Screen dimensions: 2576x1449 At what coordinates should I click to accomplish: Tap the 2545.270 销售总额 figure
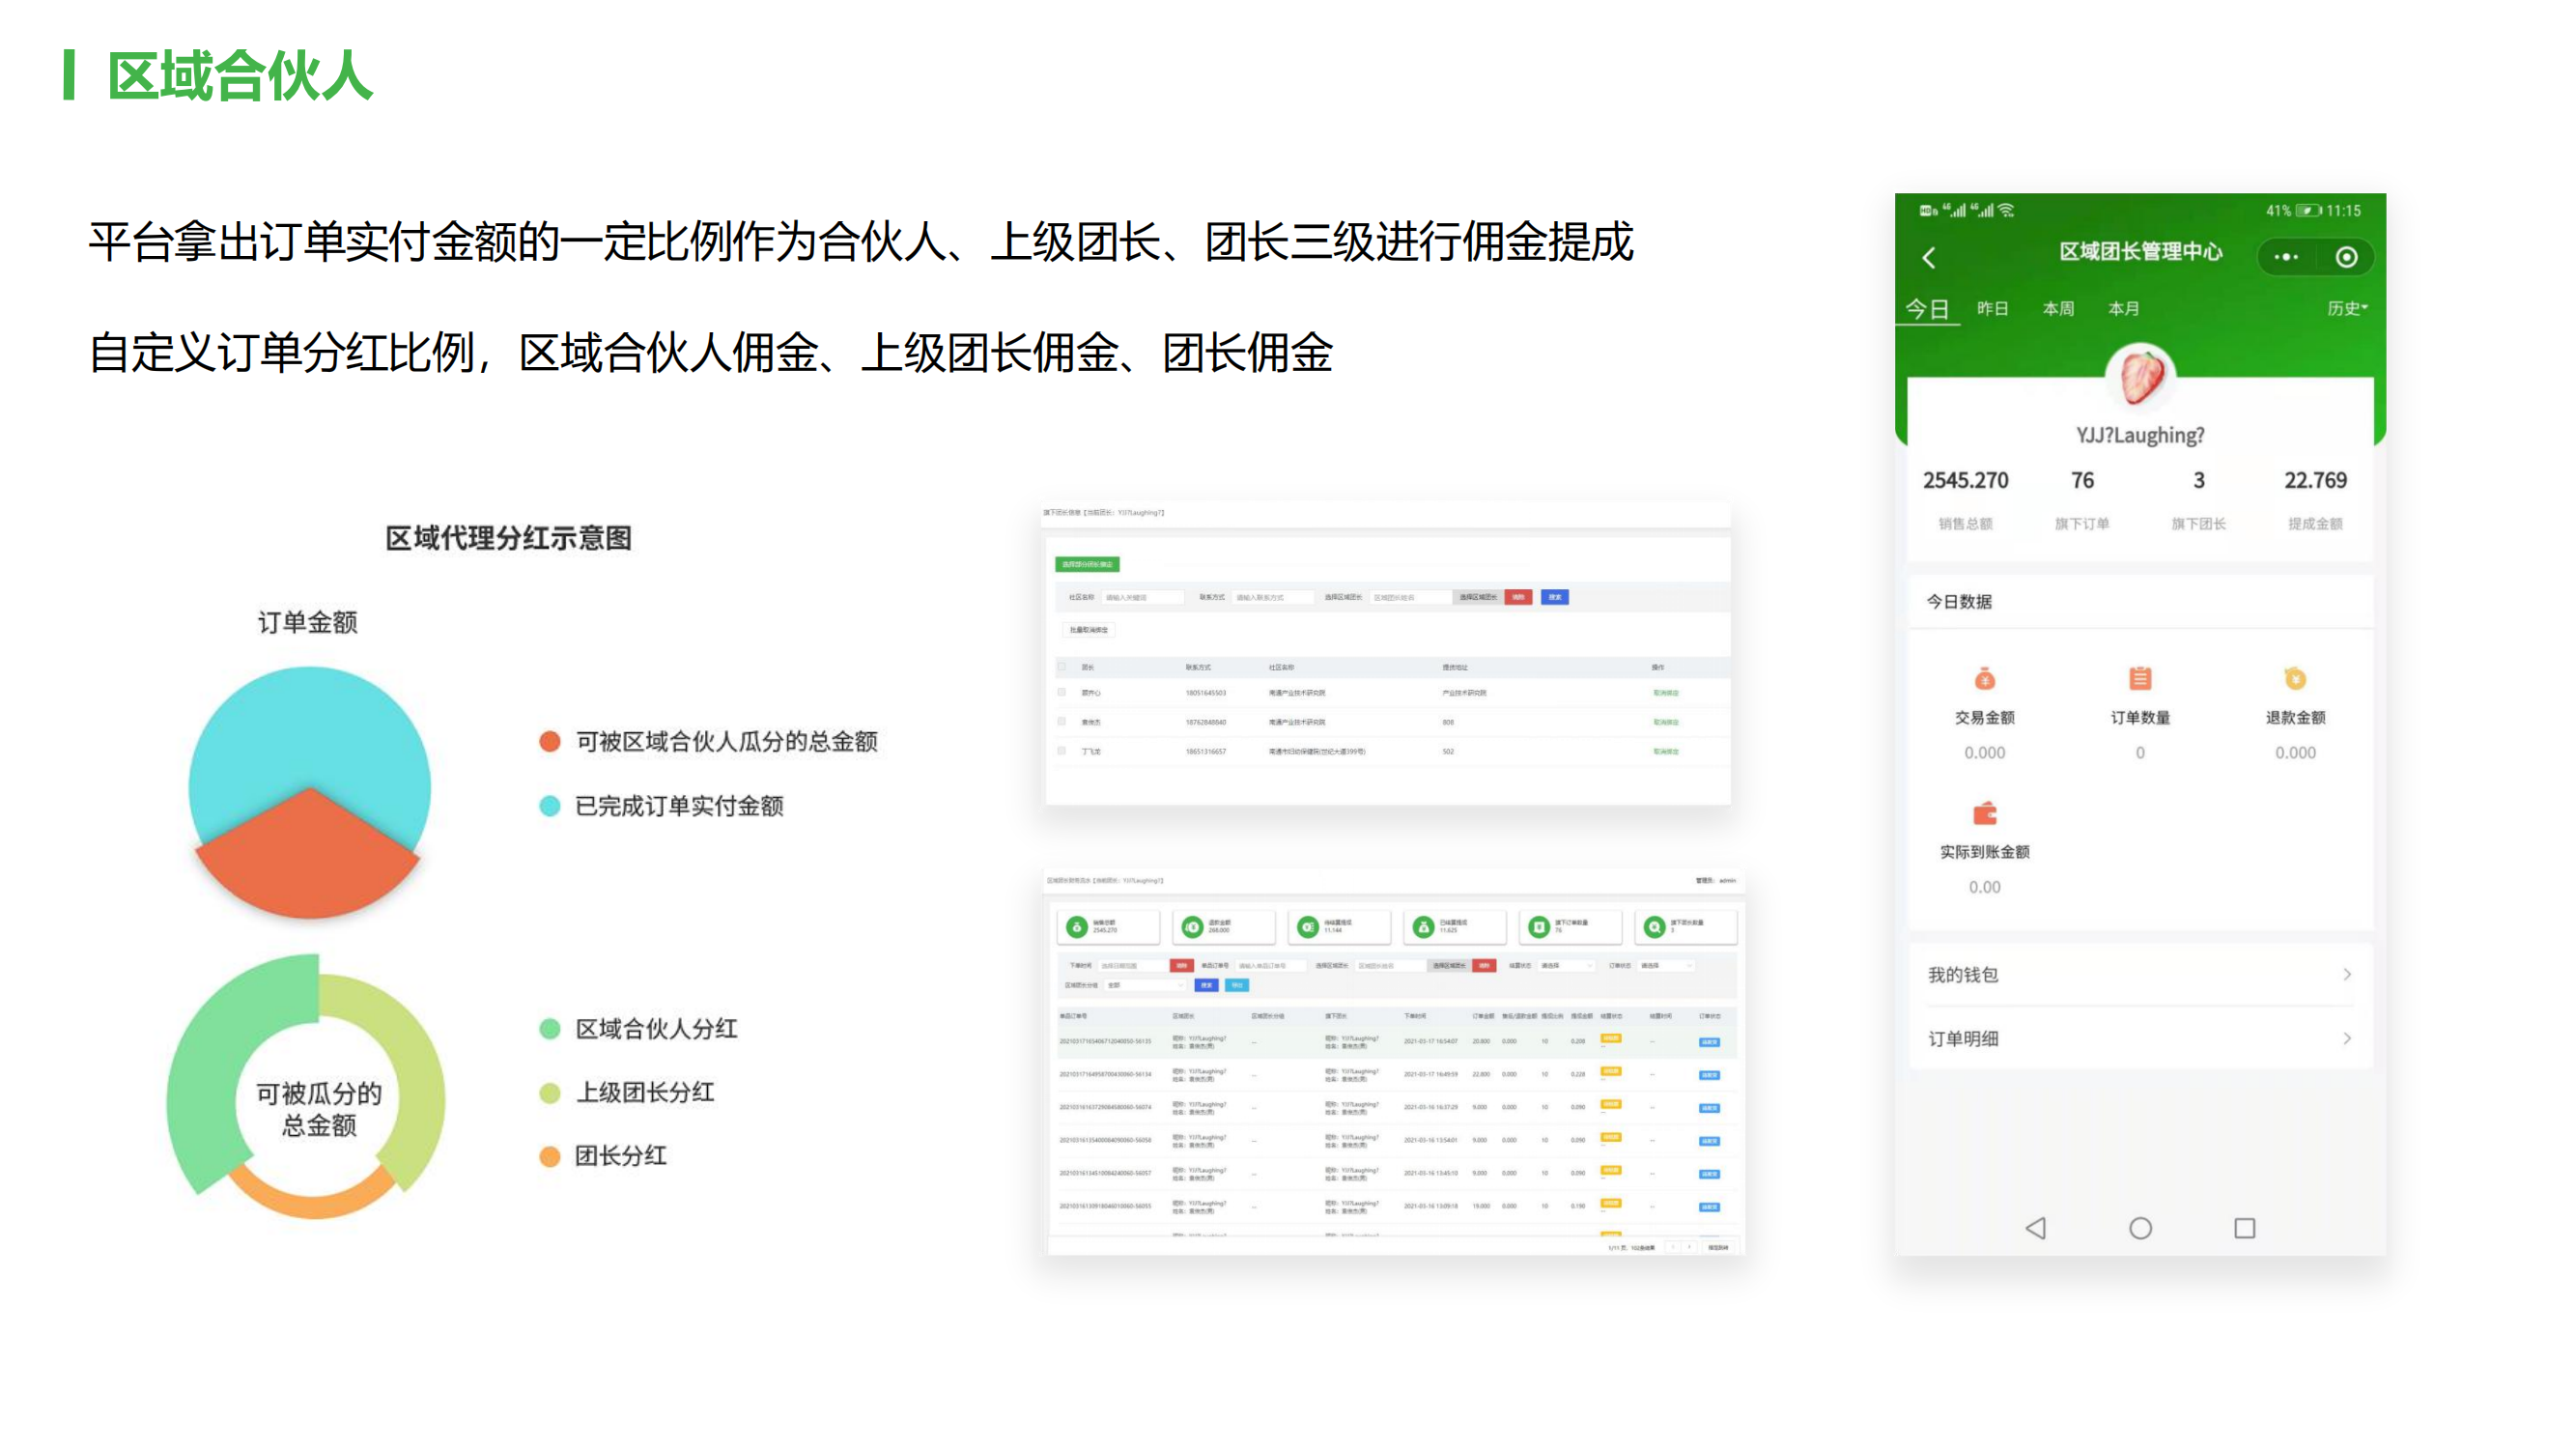(1965, 480)
